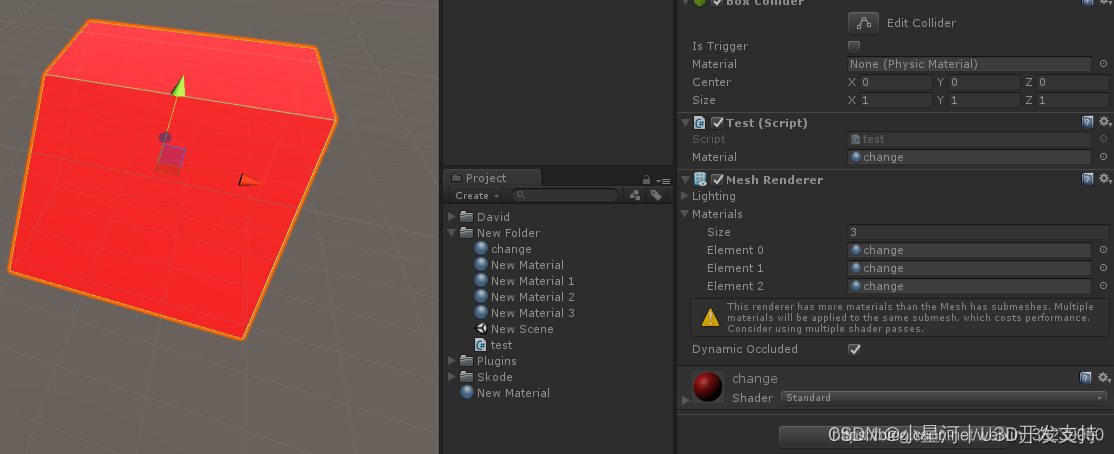Click the Test script Material field change
The height and width of the screenshot is (454, 1114).
[x=969, y=157]
